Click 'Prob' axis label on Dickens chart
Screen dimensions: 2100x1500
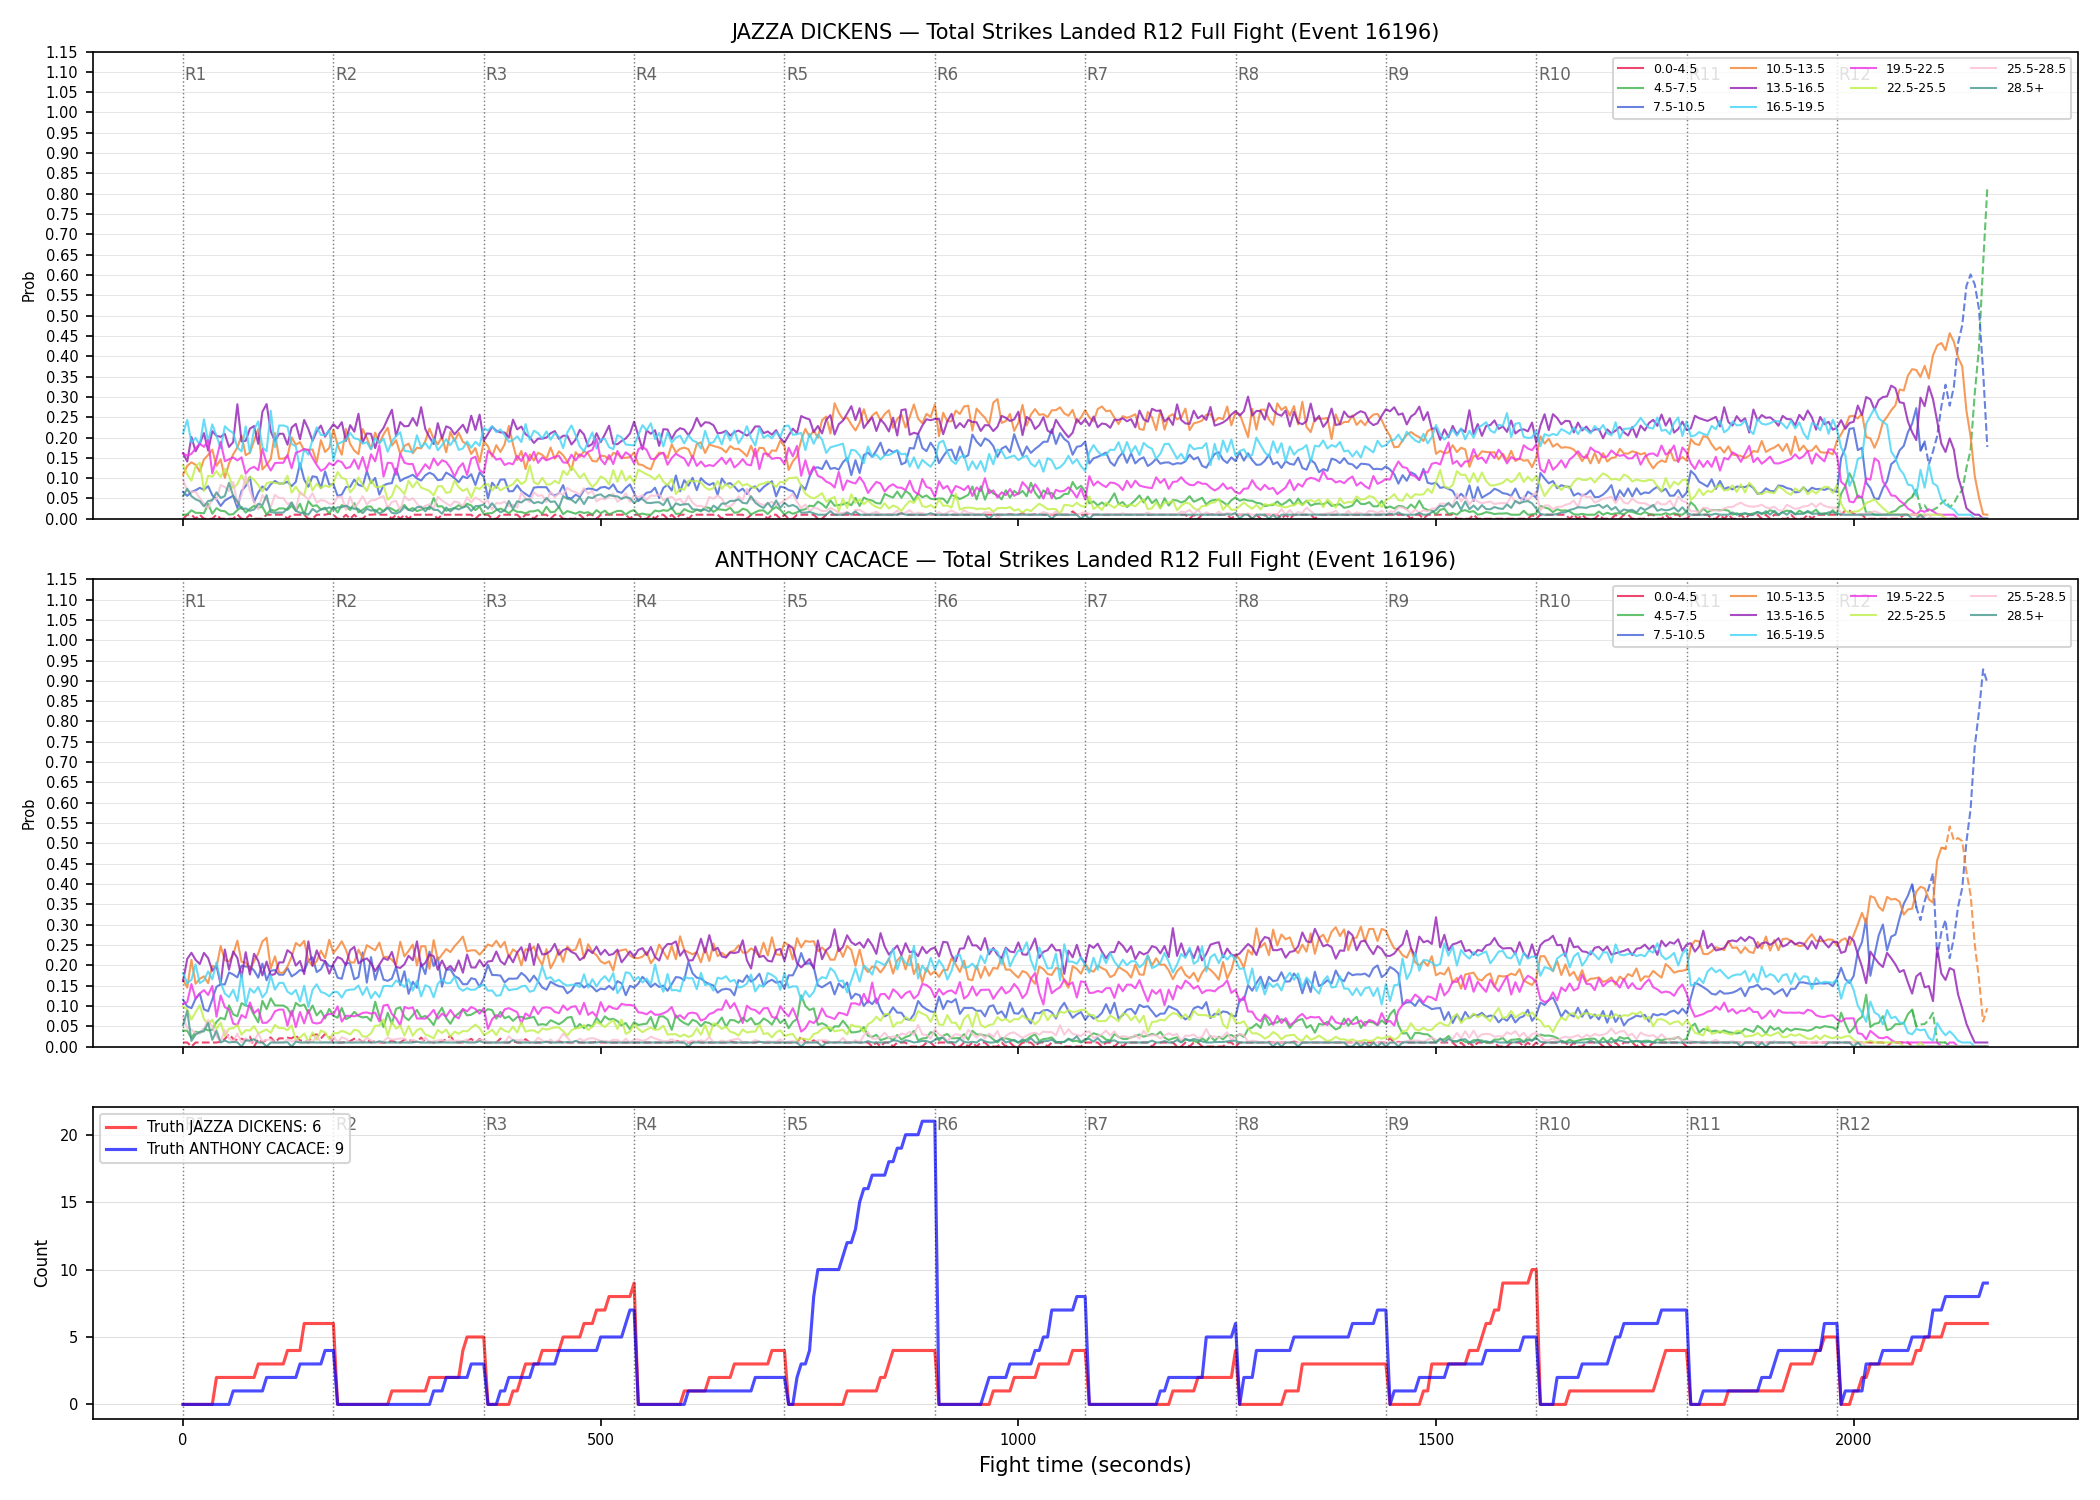29,287
